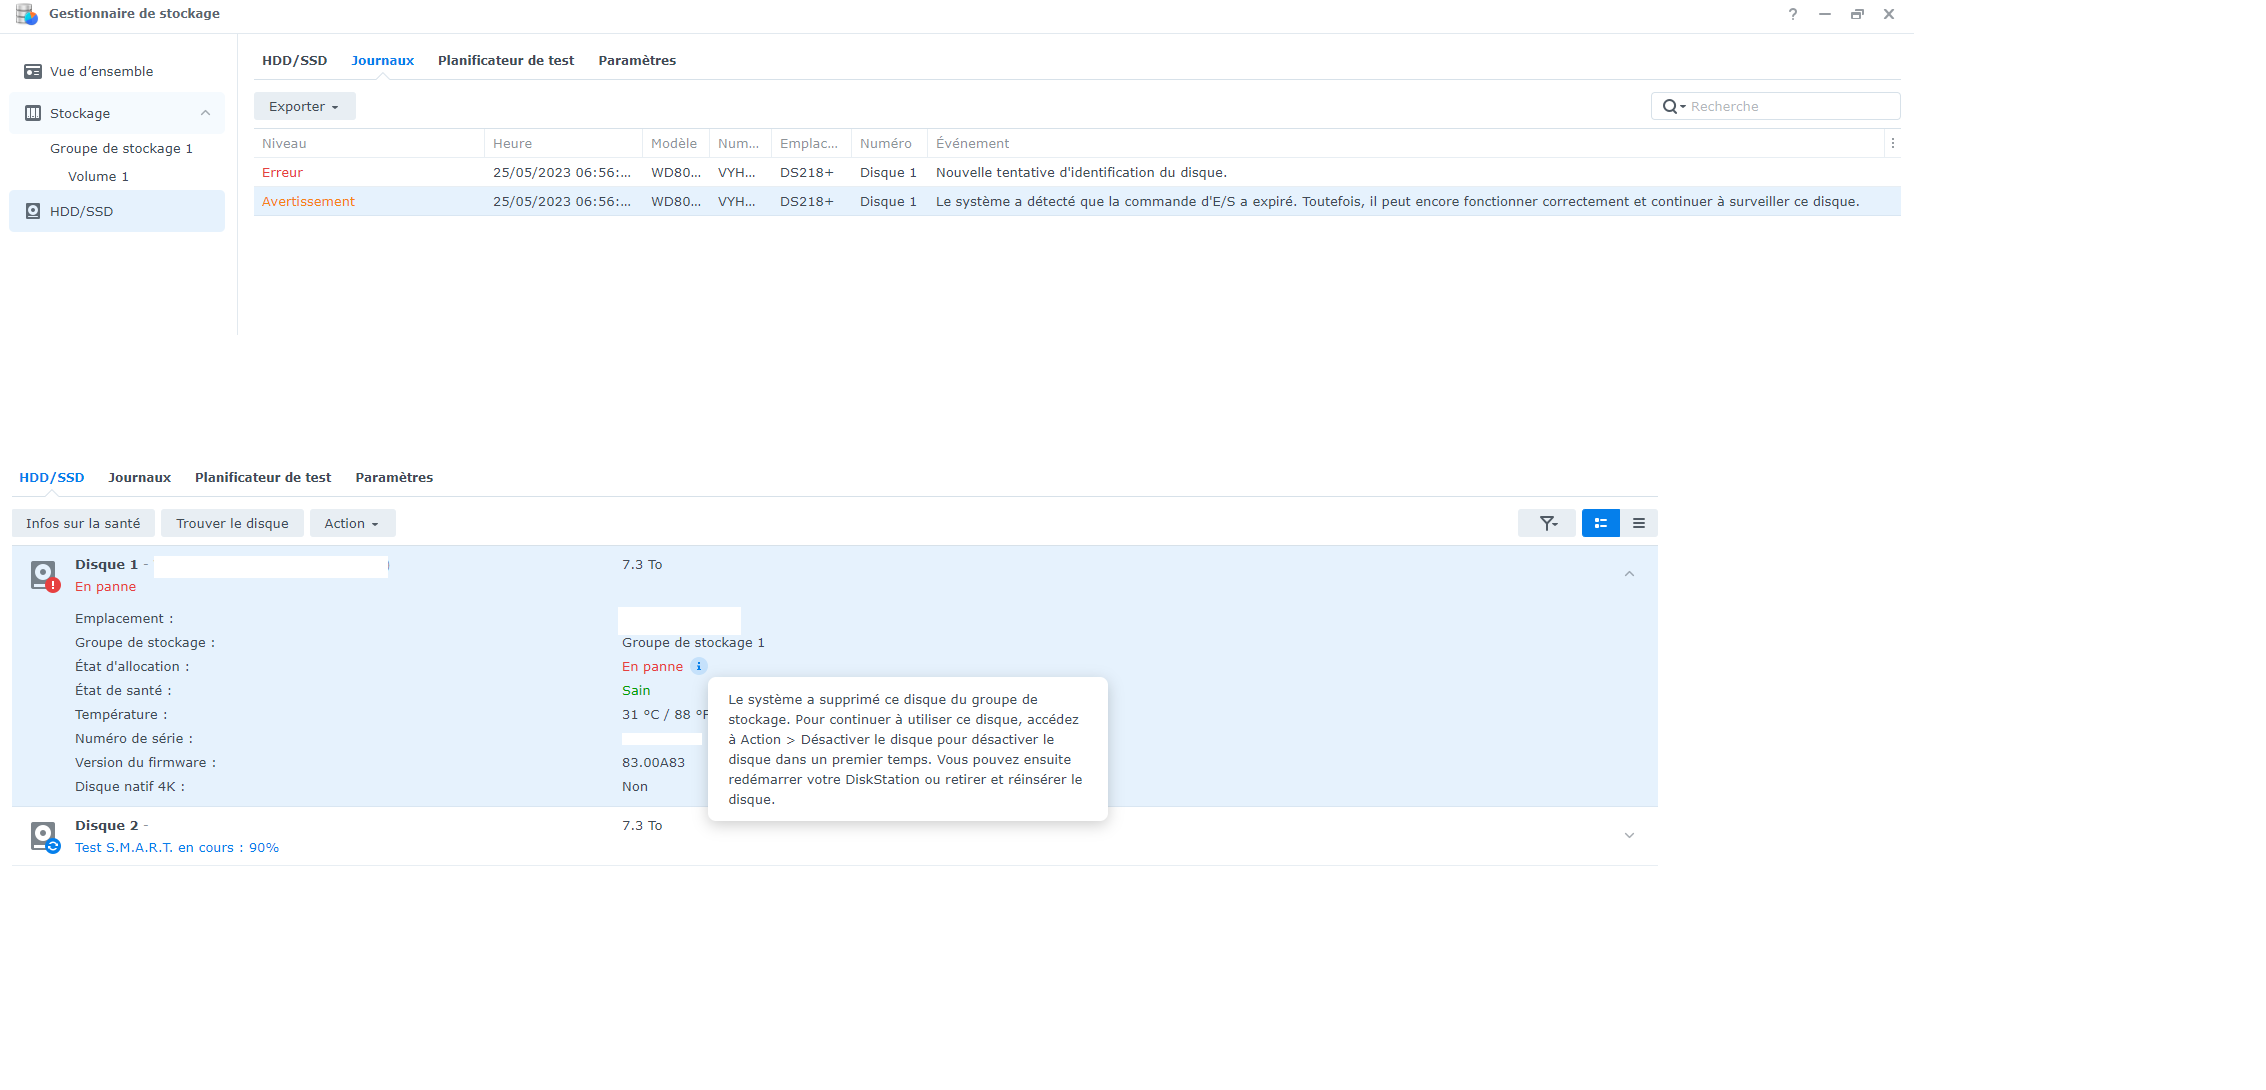
Task: Switch to Planificateur de test tab at top
Action: click(x=505, y=60)
